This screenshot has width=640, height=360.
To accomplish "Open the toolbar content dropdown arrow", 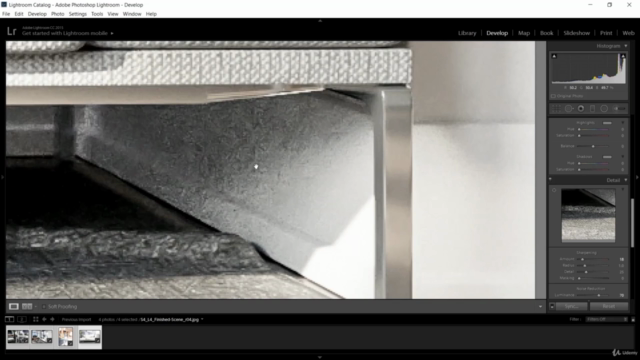I will tap(540, 307).
